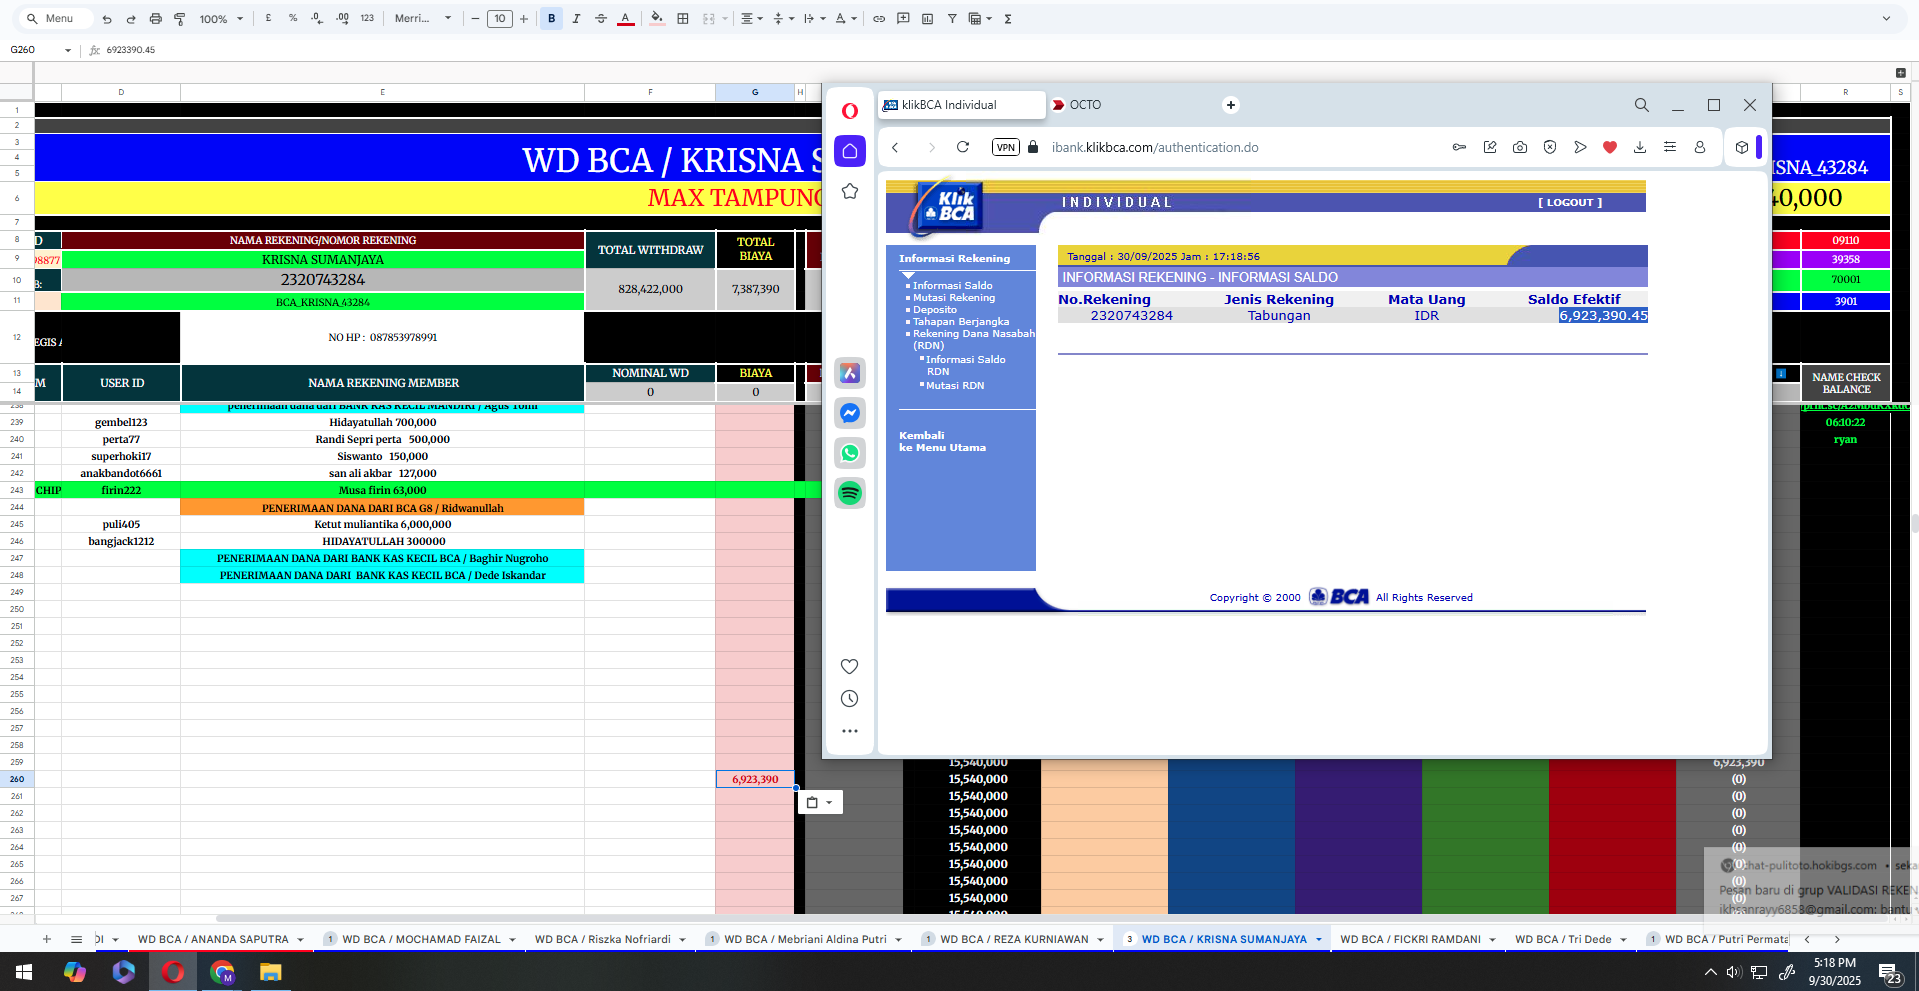Click the font size input field
Viewport: 1919px width, 991px height.
click(499, 19)
